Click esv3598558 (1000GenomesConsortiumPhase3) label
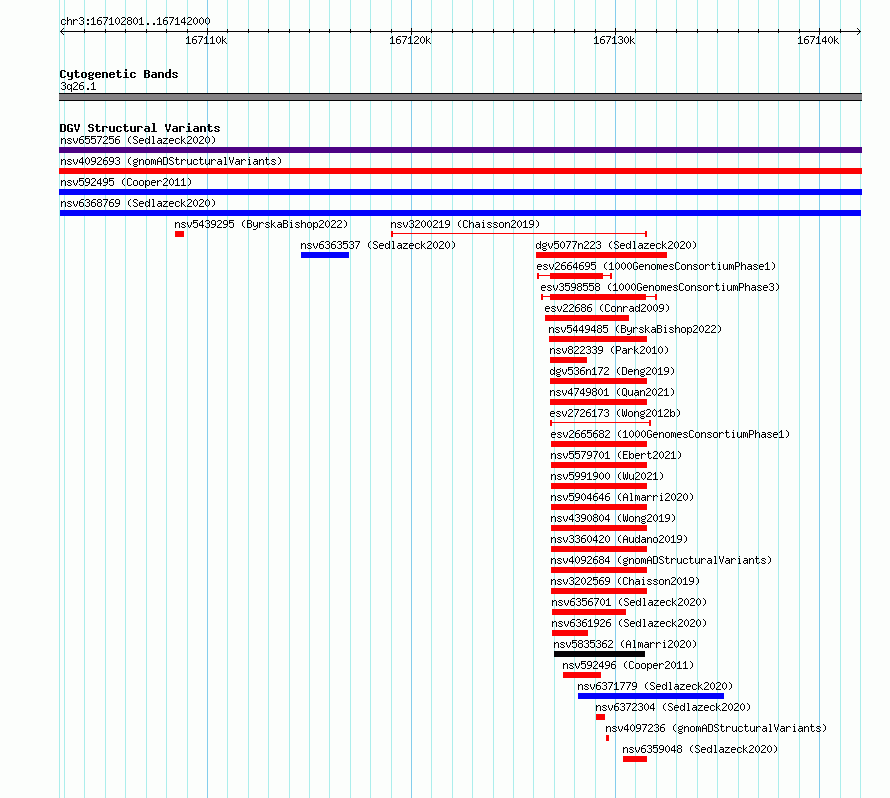The width and height of the screenshot is (890, 798). click(660, 287)
